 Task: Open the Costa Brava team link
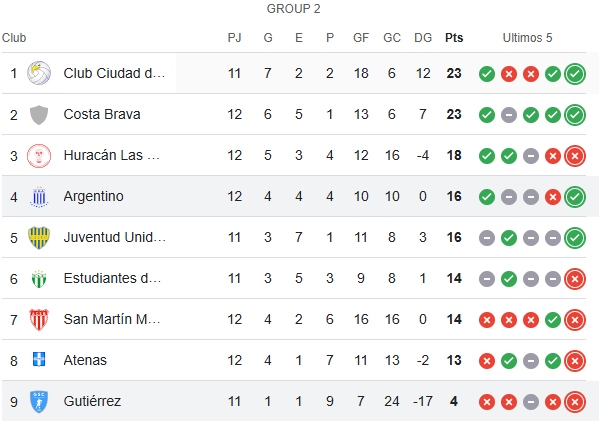(x=102, y=114)
